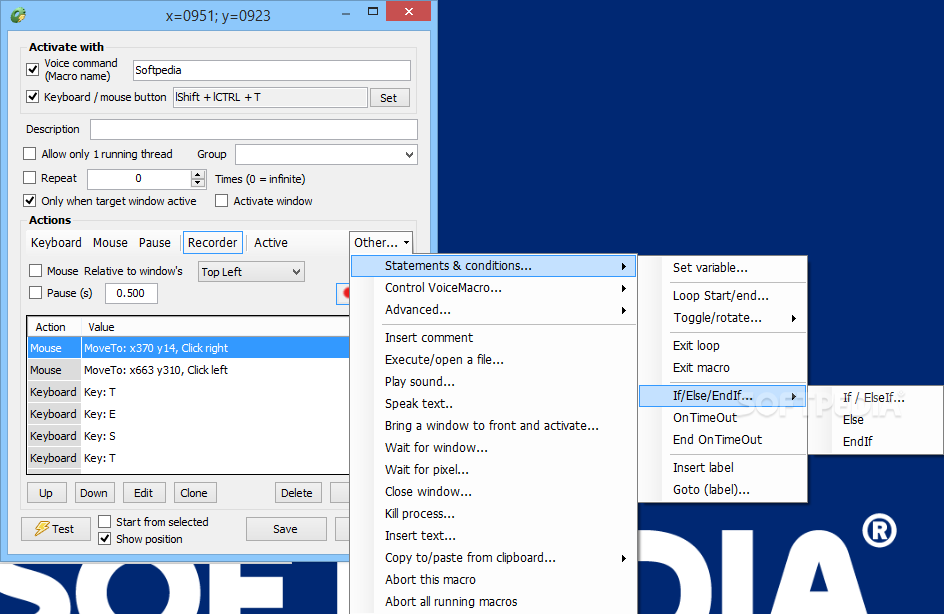Screen dimensions: 944x614
Task: Decrease the Repeat times with down arrow
Action: (x=197, y=183)
